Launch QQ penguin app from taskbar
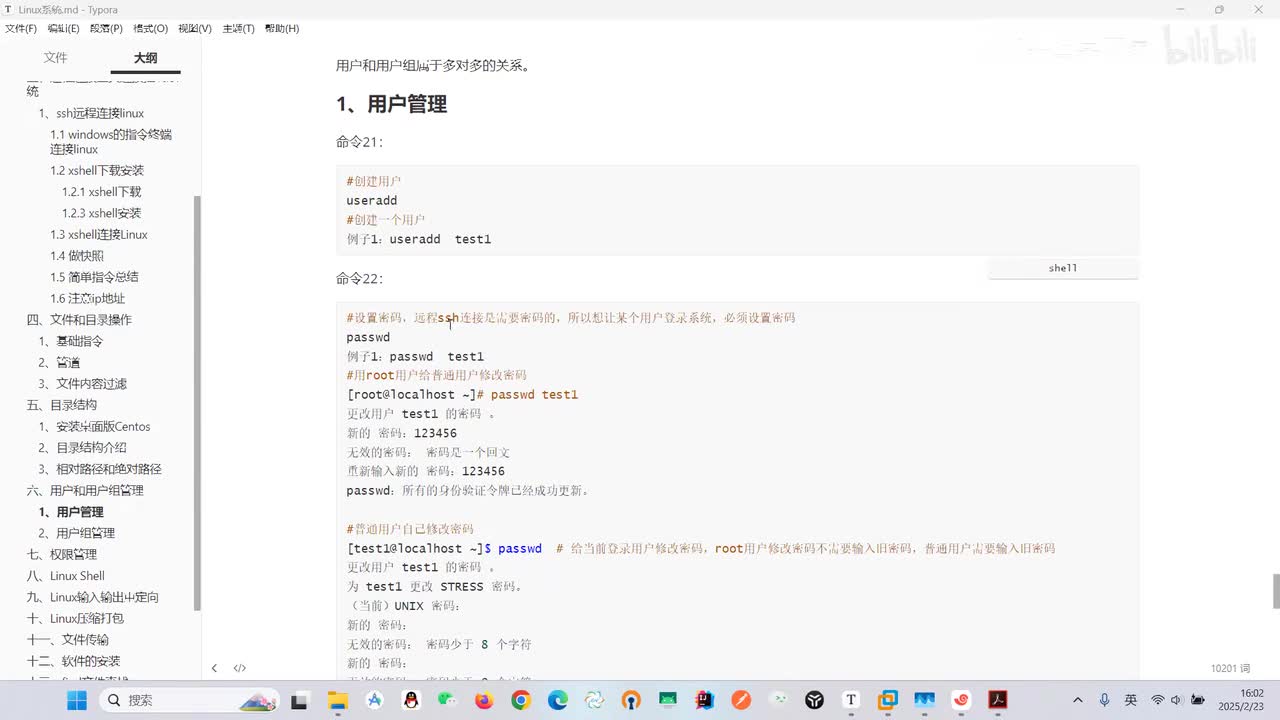This screenshot has height=720, width=1280. 411,700
